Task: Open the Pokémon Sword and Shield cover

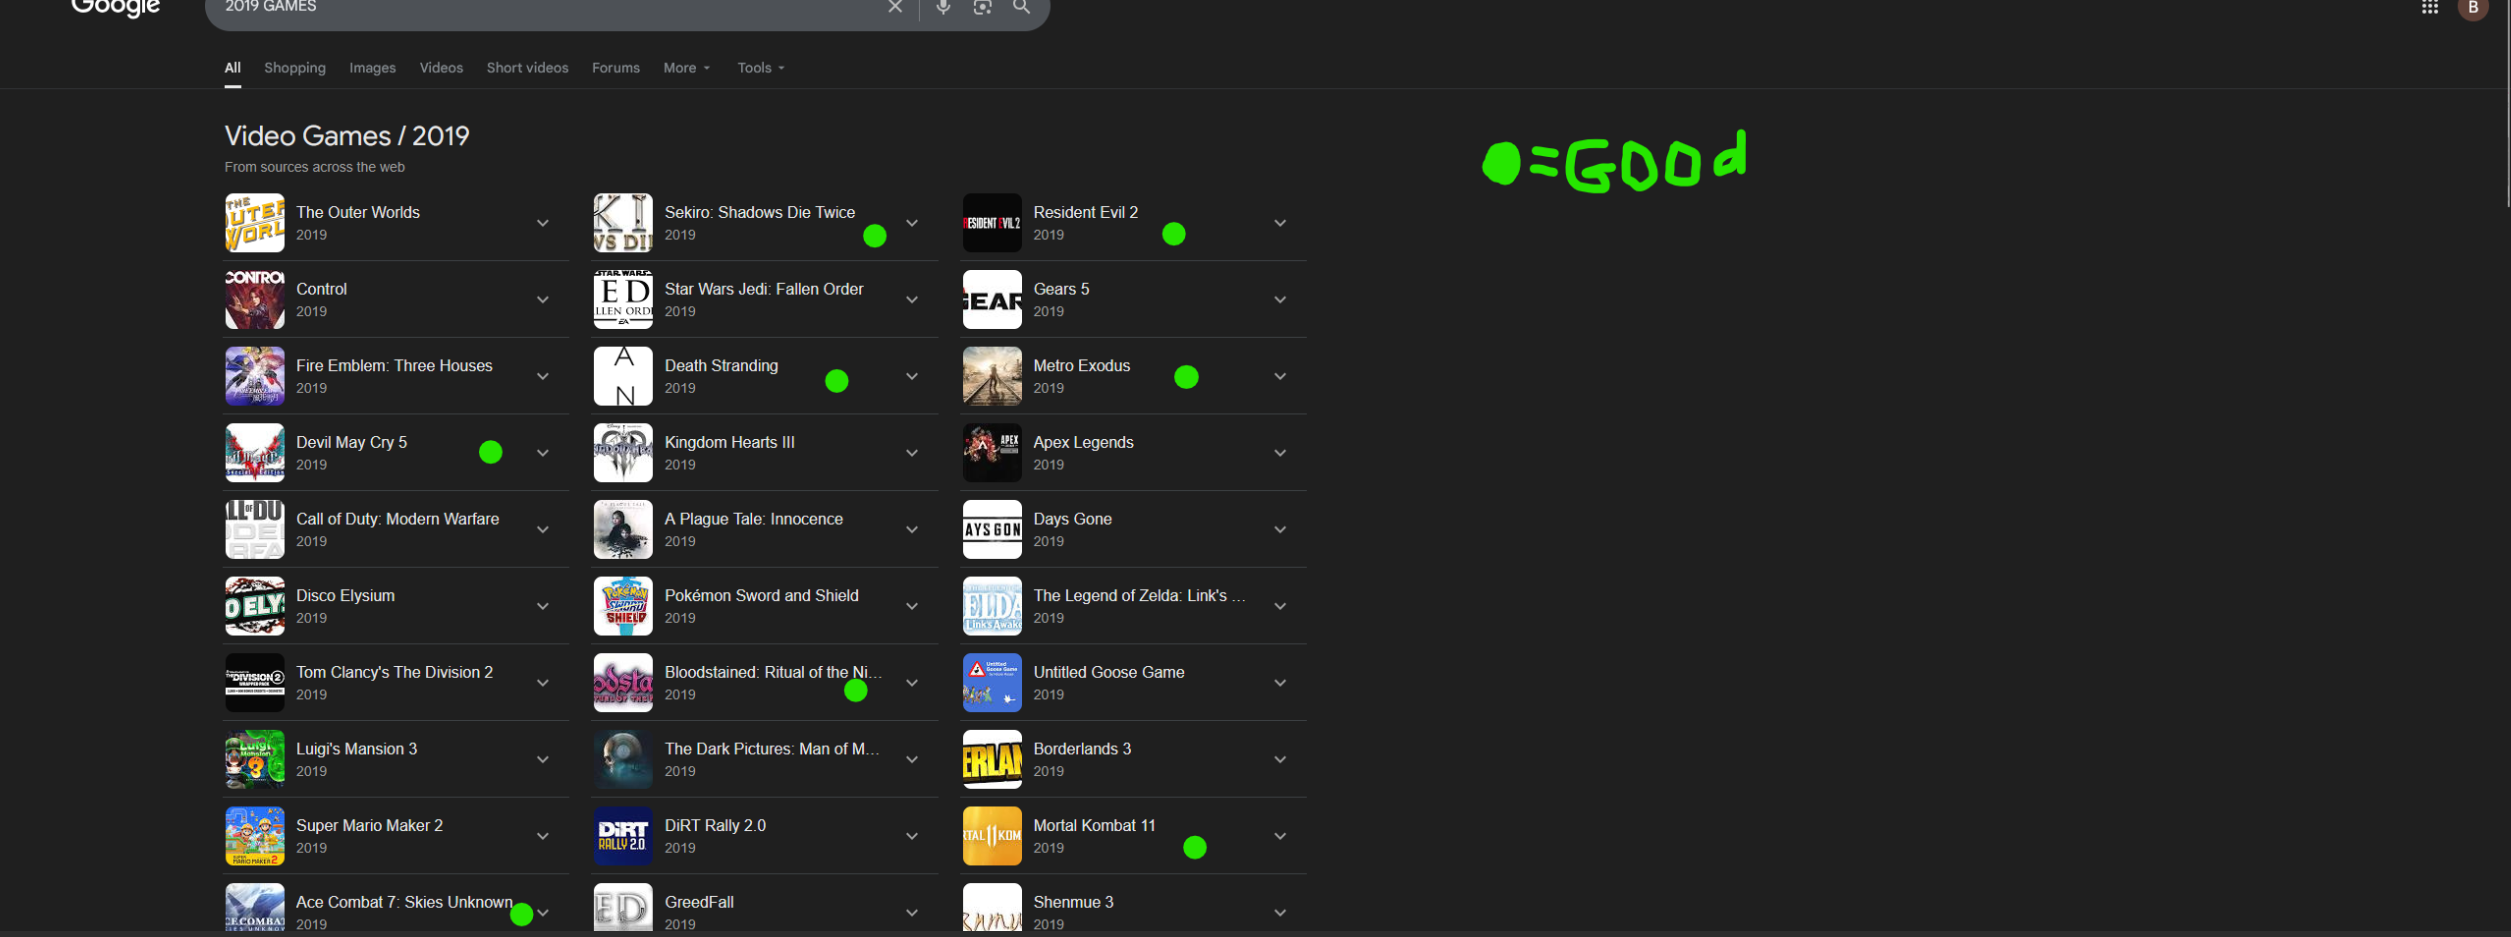Action: tap(623, 607)
